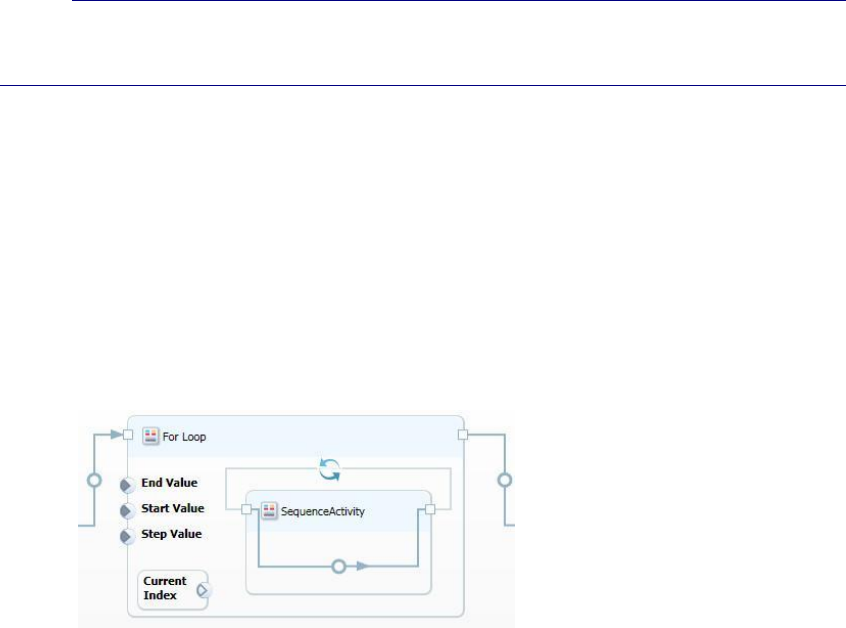Image resolution: width=846 pixels, height=628 pixels.
Task: Click the circle node inside SequenceActivity
Action: click(339, 566)
